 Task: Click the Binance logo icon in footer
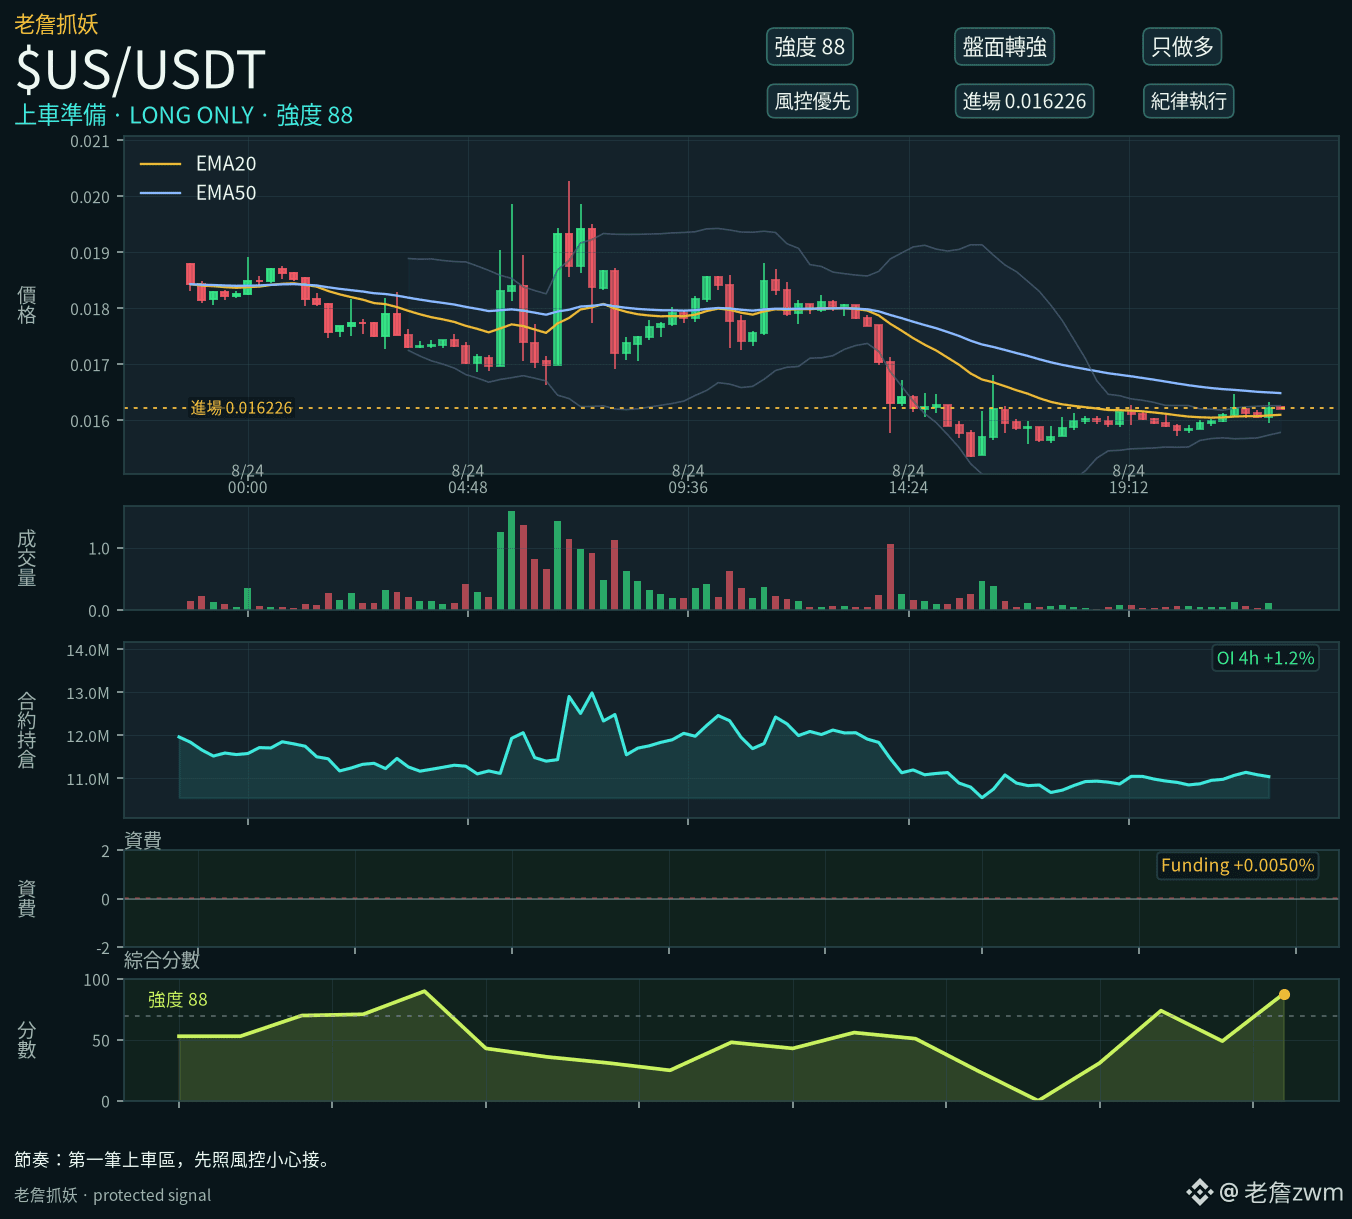pos(1199,1192)
